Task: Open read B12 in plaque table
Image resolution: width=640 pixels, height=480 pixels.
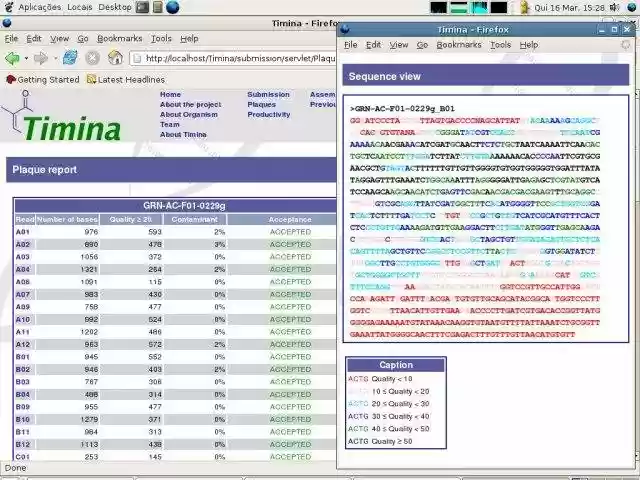Action: [22, 444]
